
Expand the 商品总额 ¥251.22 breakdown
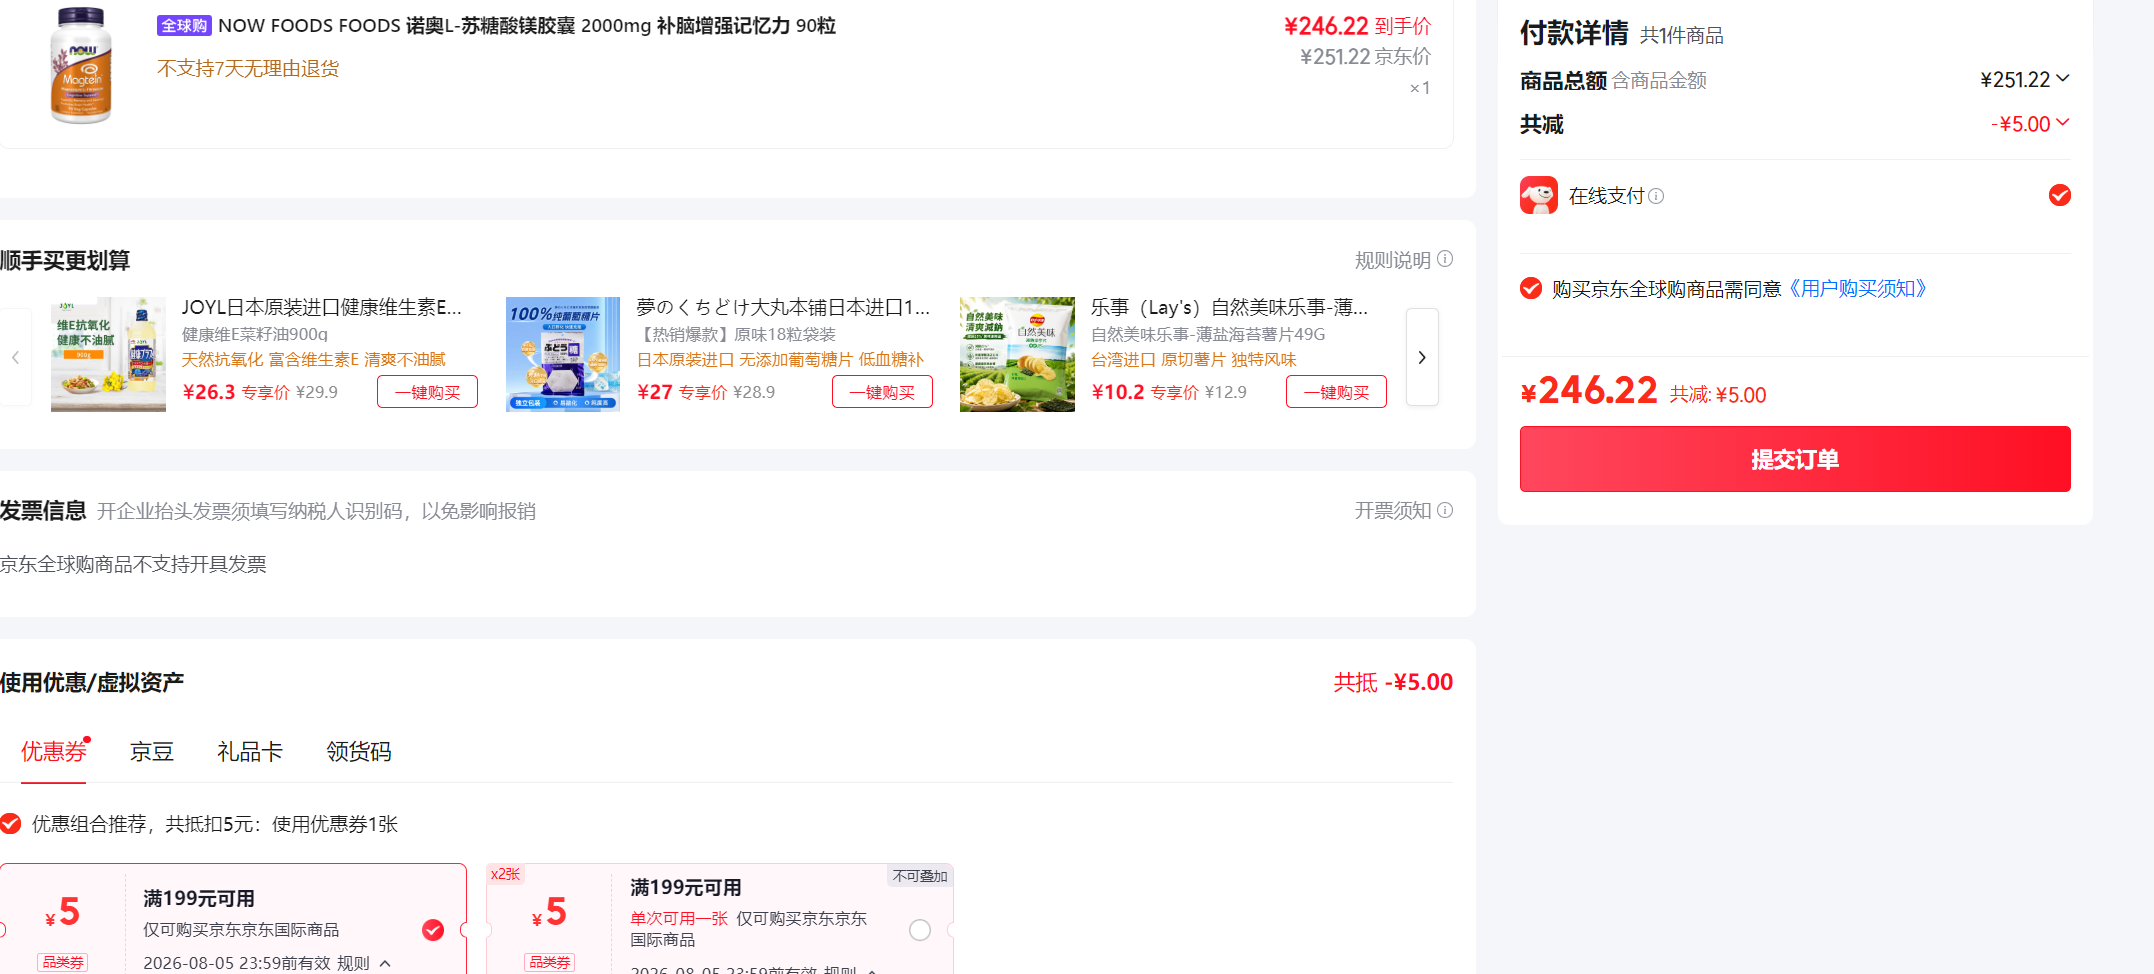pos(2062,78)
